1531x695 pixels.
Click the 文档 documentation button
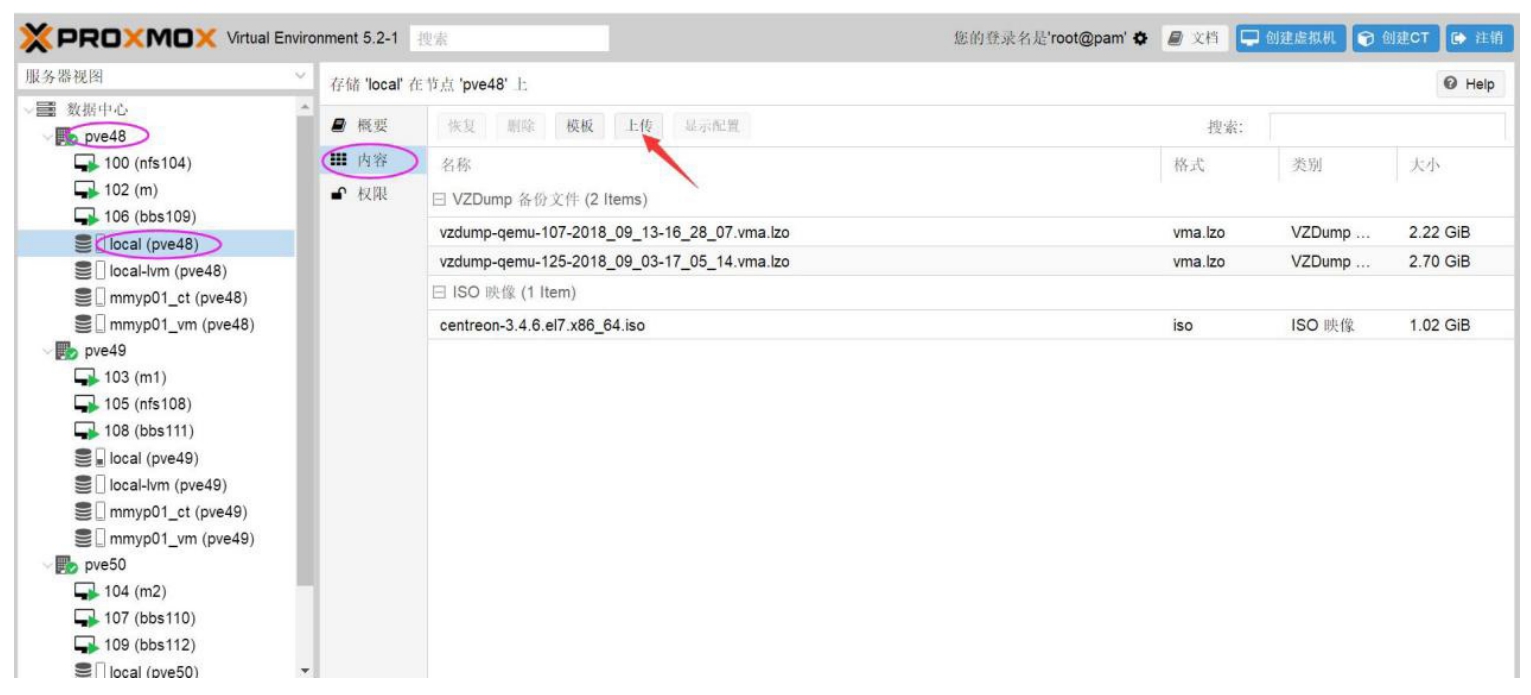click(1193, 38)
